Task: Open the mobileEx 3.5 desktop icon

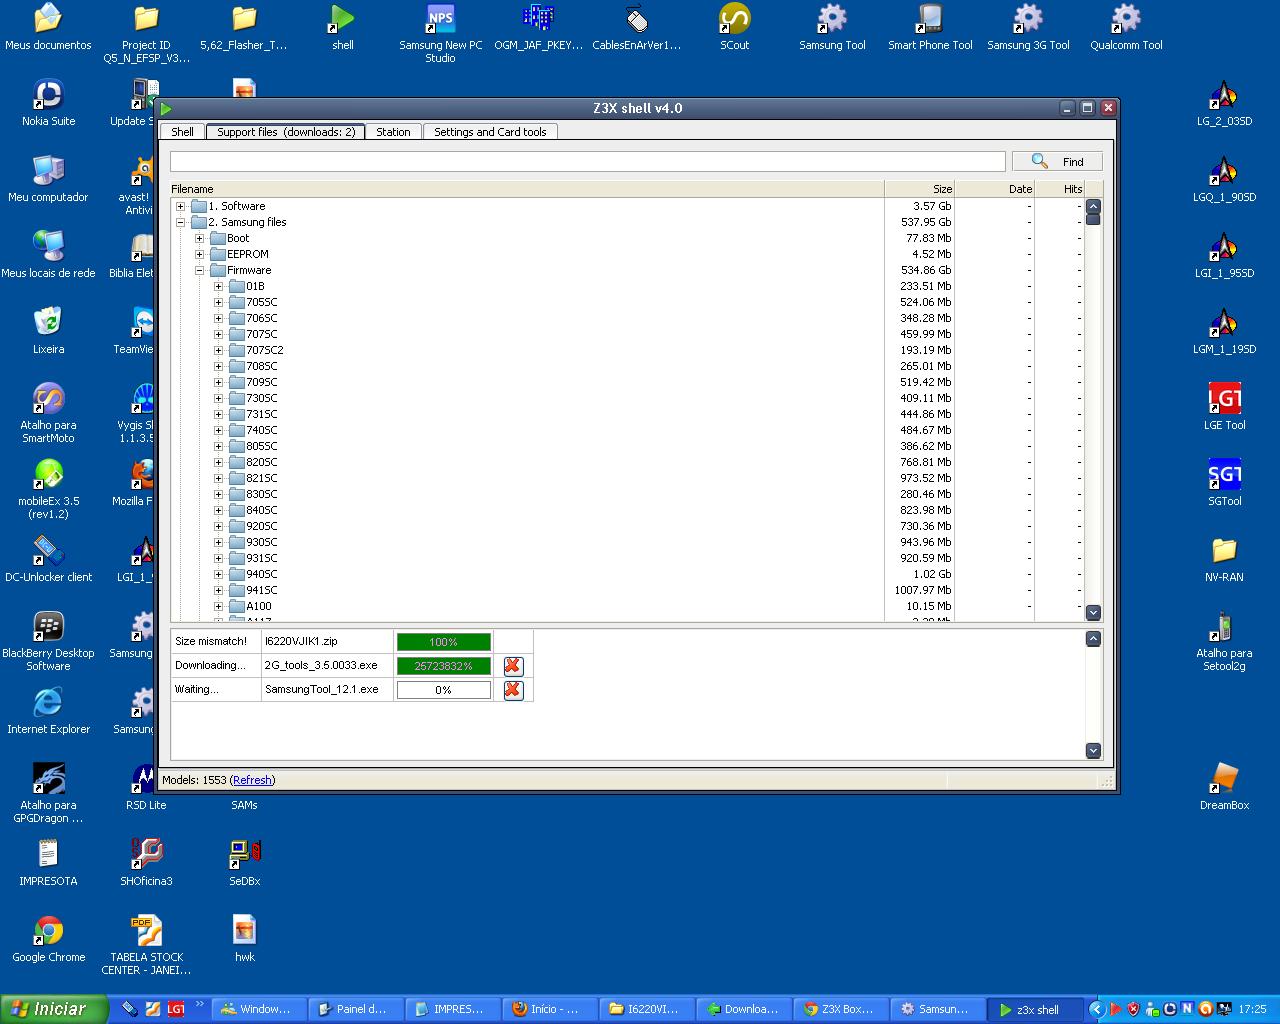Action: click(48, 489)
